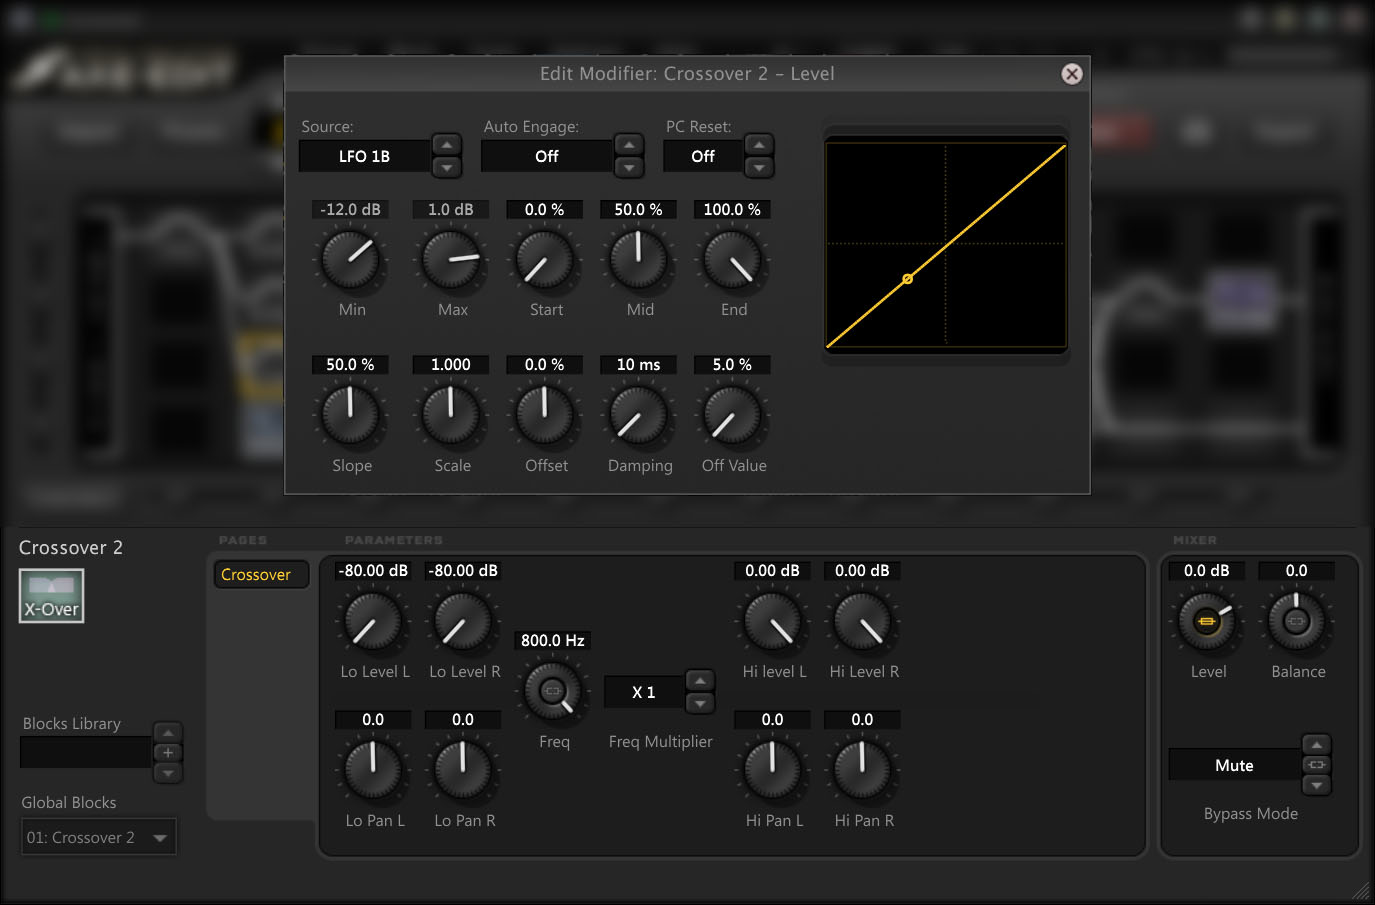This screenshot has height=905, width=1375.
Task: Select the Crossover page tab
Action: pos(260,575)
